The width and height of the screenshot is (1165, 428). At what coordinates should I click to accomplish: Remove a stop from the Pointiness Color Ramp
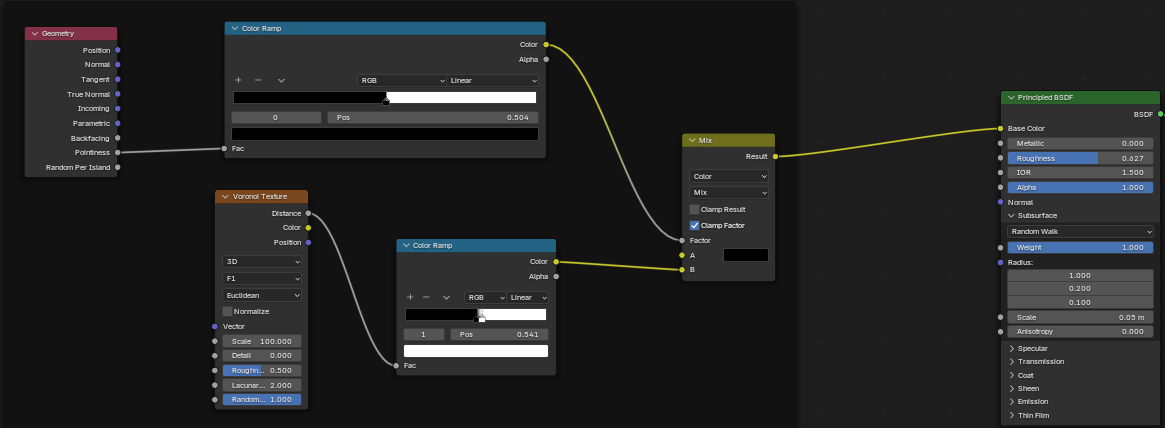pos(258,80)
